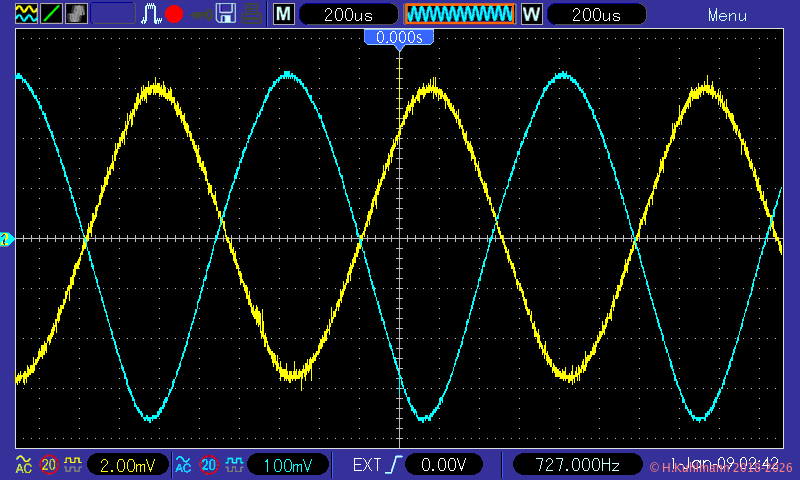Change channel 1 scale 2.00mV value
This screenshot has height=480, width=800.
(127, 464)
